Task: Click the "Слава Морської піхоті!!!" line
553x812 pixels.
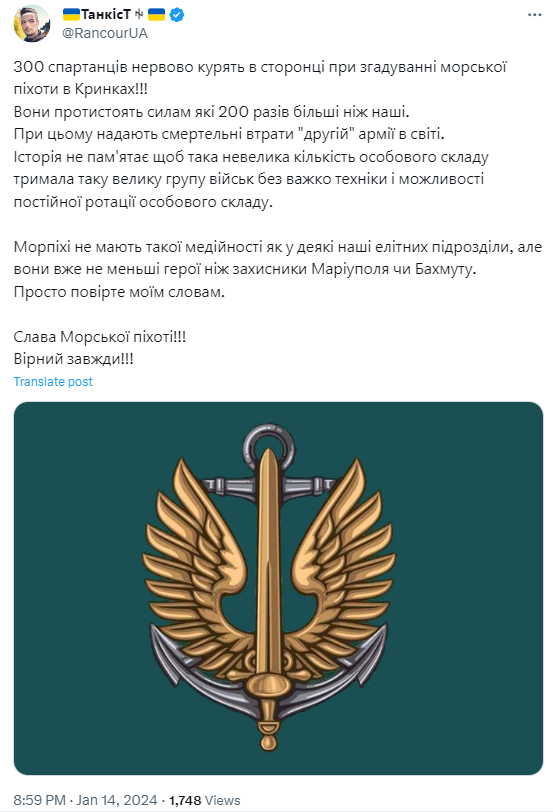Action: point(100,337)
